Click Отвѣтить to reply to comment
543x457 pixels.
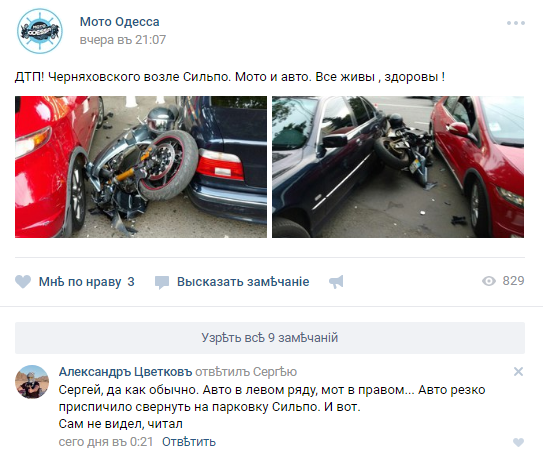click(189, 442)
